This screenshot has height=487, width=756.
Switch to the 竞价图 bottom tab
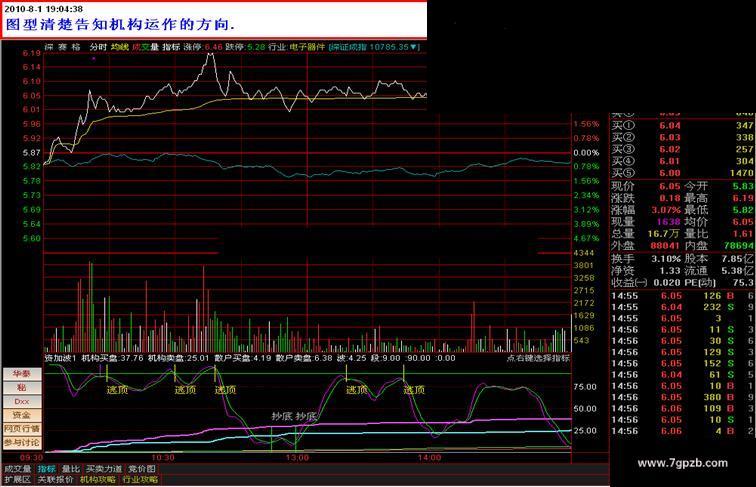pos(142,469)
